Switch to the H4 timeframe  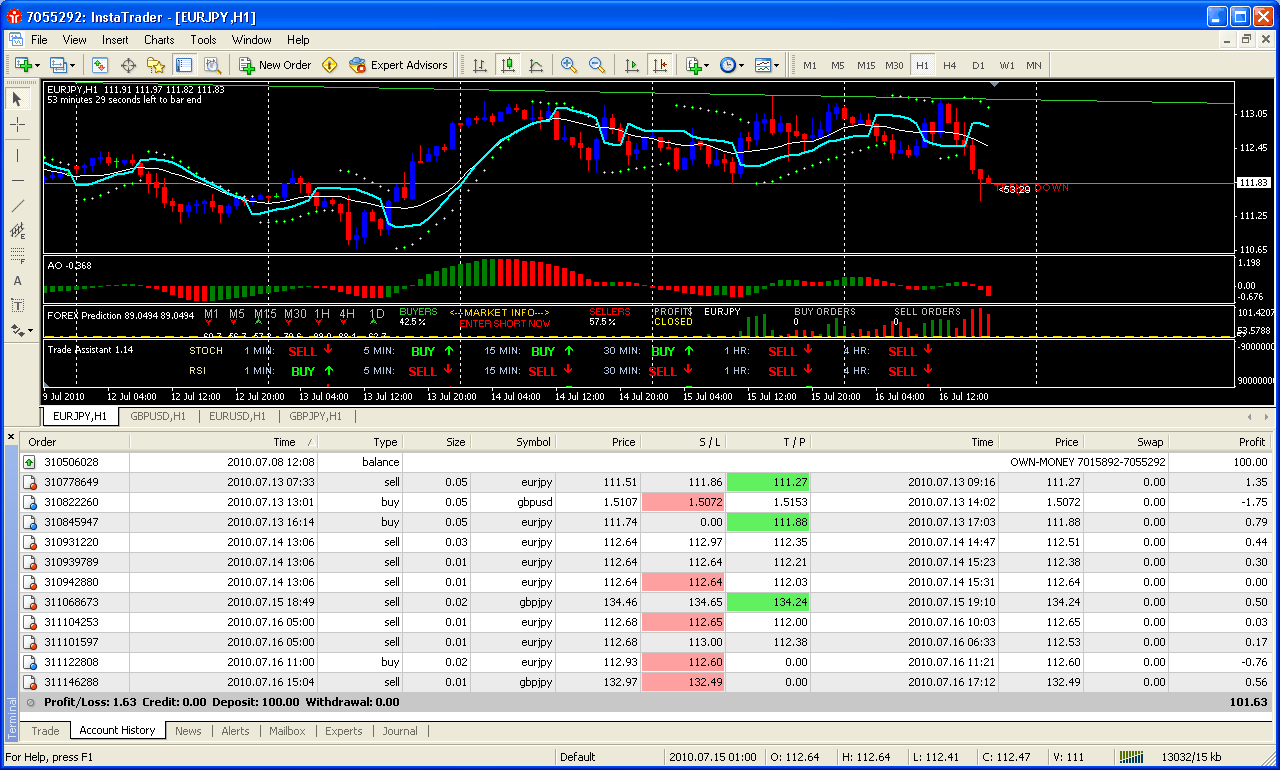coord(949,65)
